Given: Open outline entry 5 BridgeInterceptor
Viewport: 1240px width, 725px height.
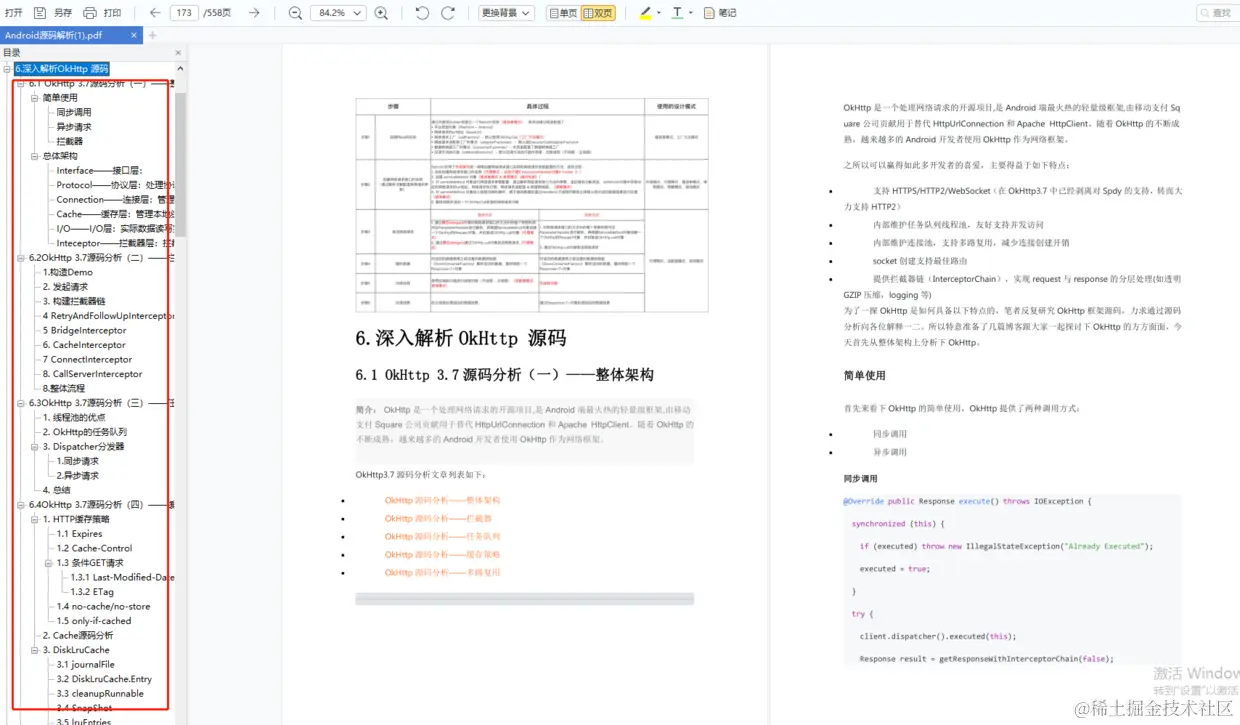Looking at the screenshot, I should coord(84,330).
